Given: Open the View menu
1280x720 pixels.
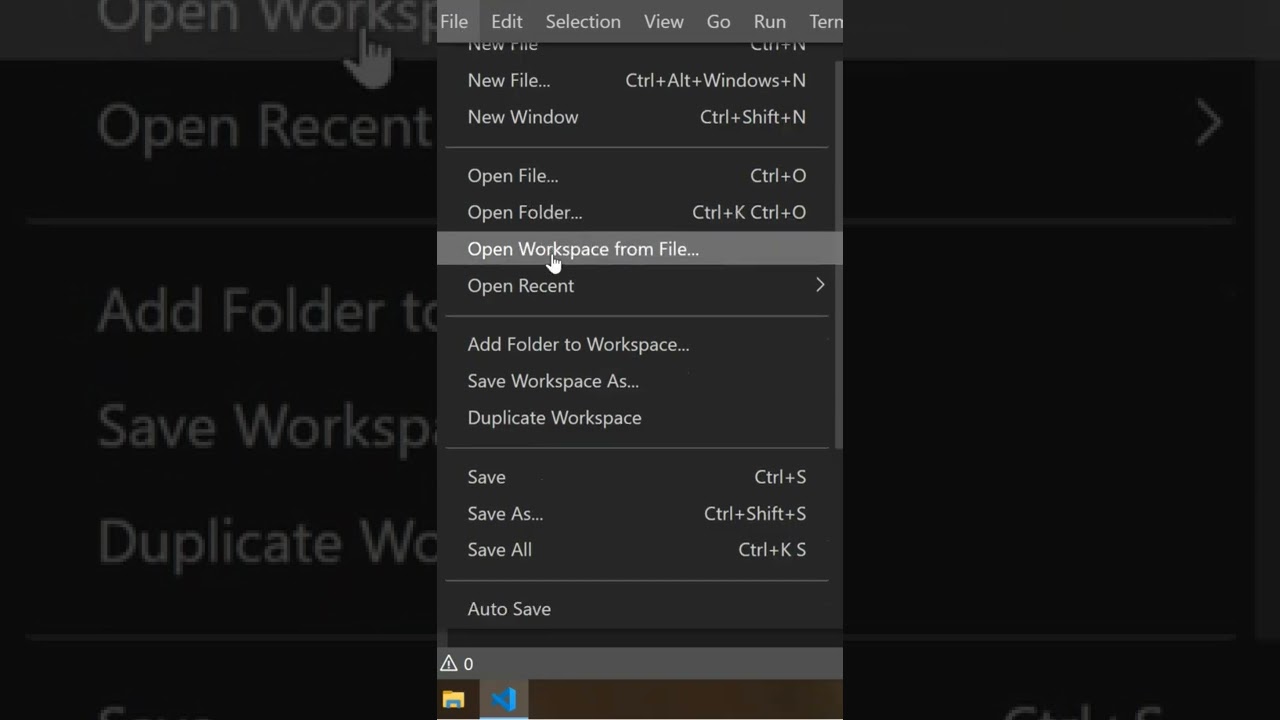Looking at the screenshot, I should pyautogui.click(x=664, y=21).
